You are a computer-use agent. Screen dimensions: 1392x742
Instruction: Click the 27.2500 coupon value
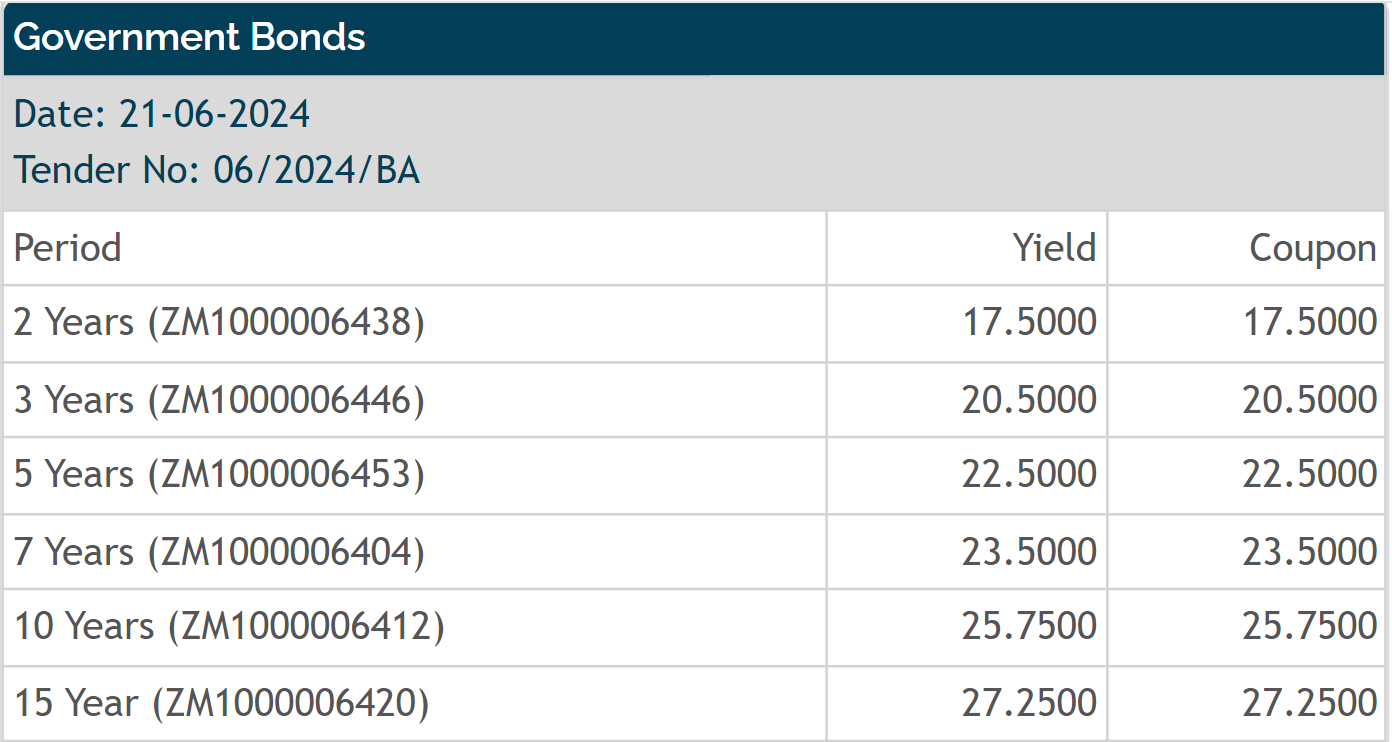click(1310, 703)
